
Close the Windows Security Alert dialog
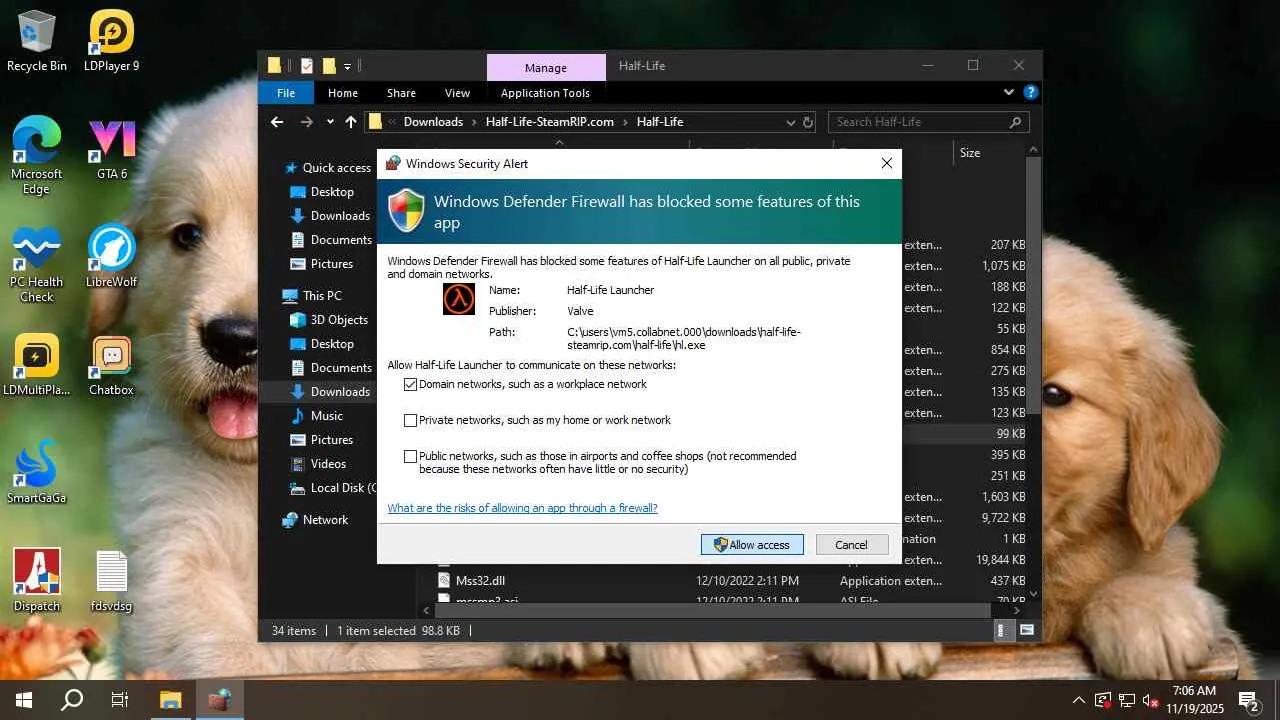[887, 164]
